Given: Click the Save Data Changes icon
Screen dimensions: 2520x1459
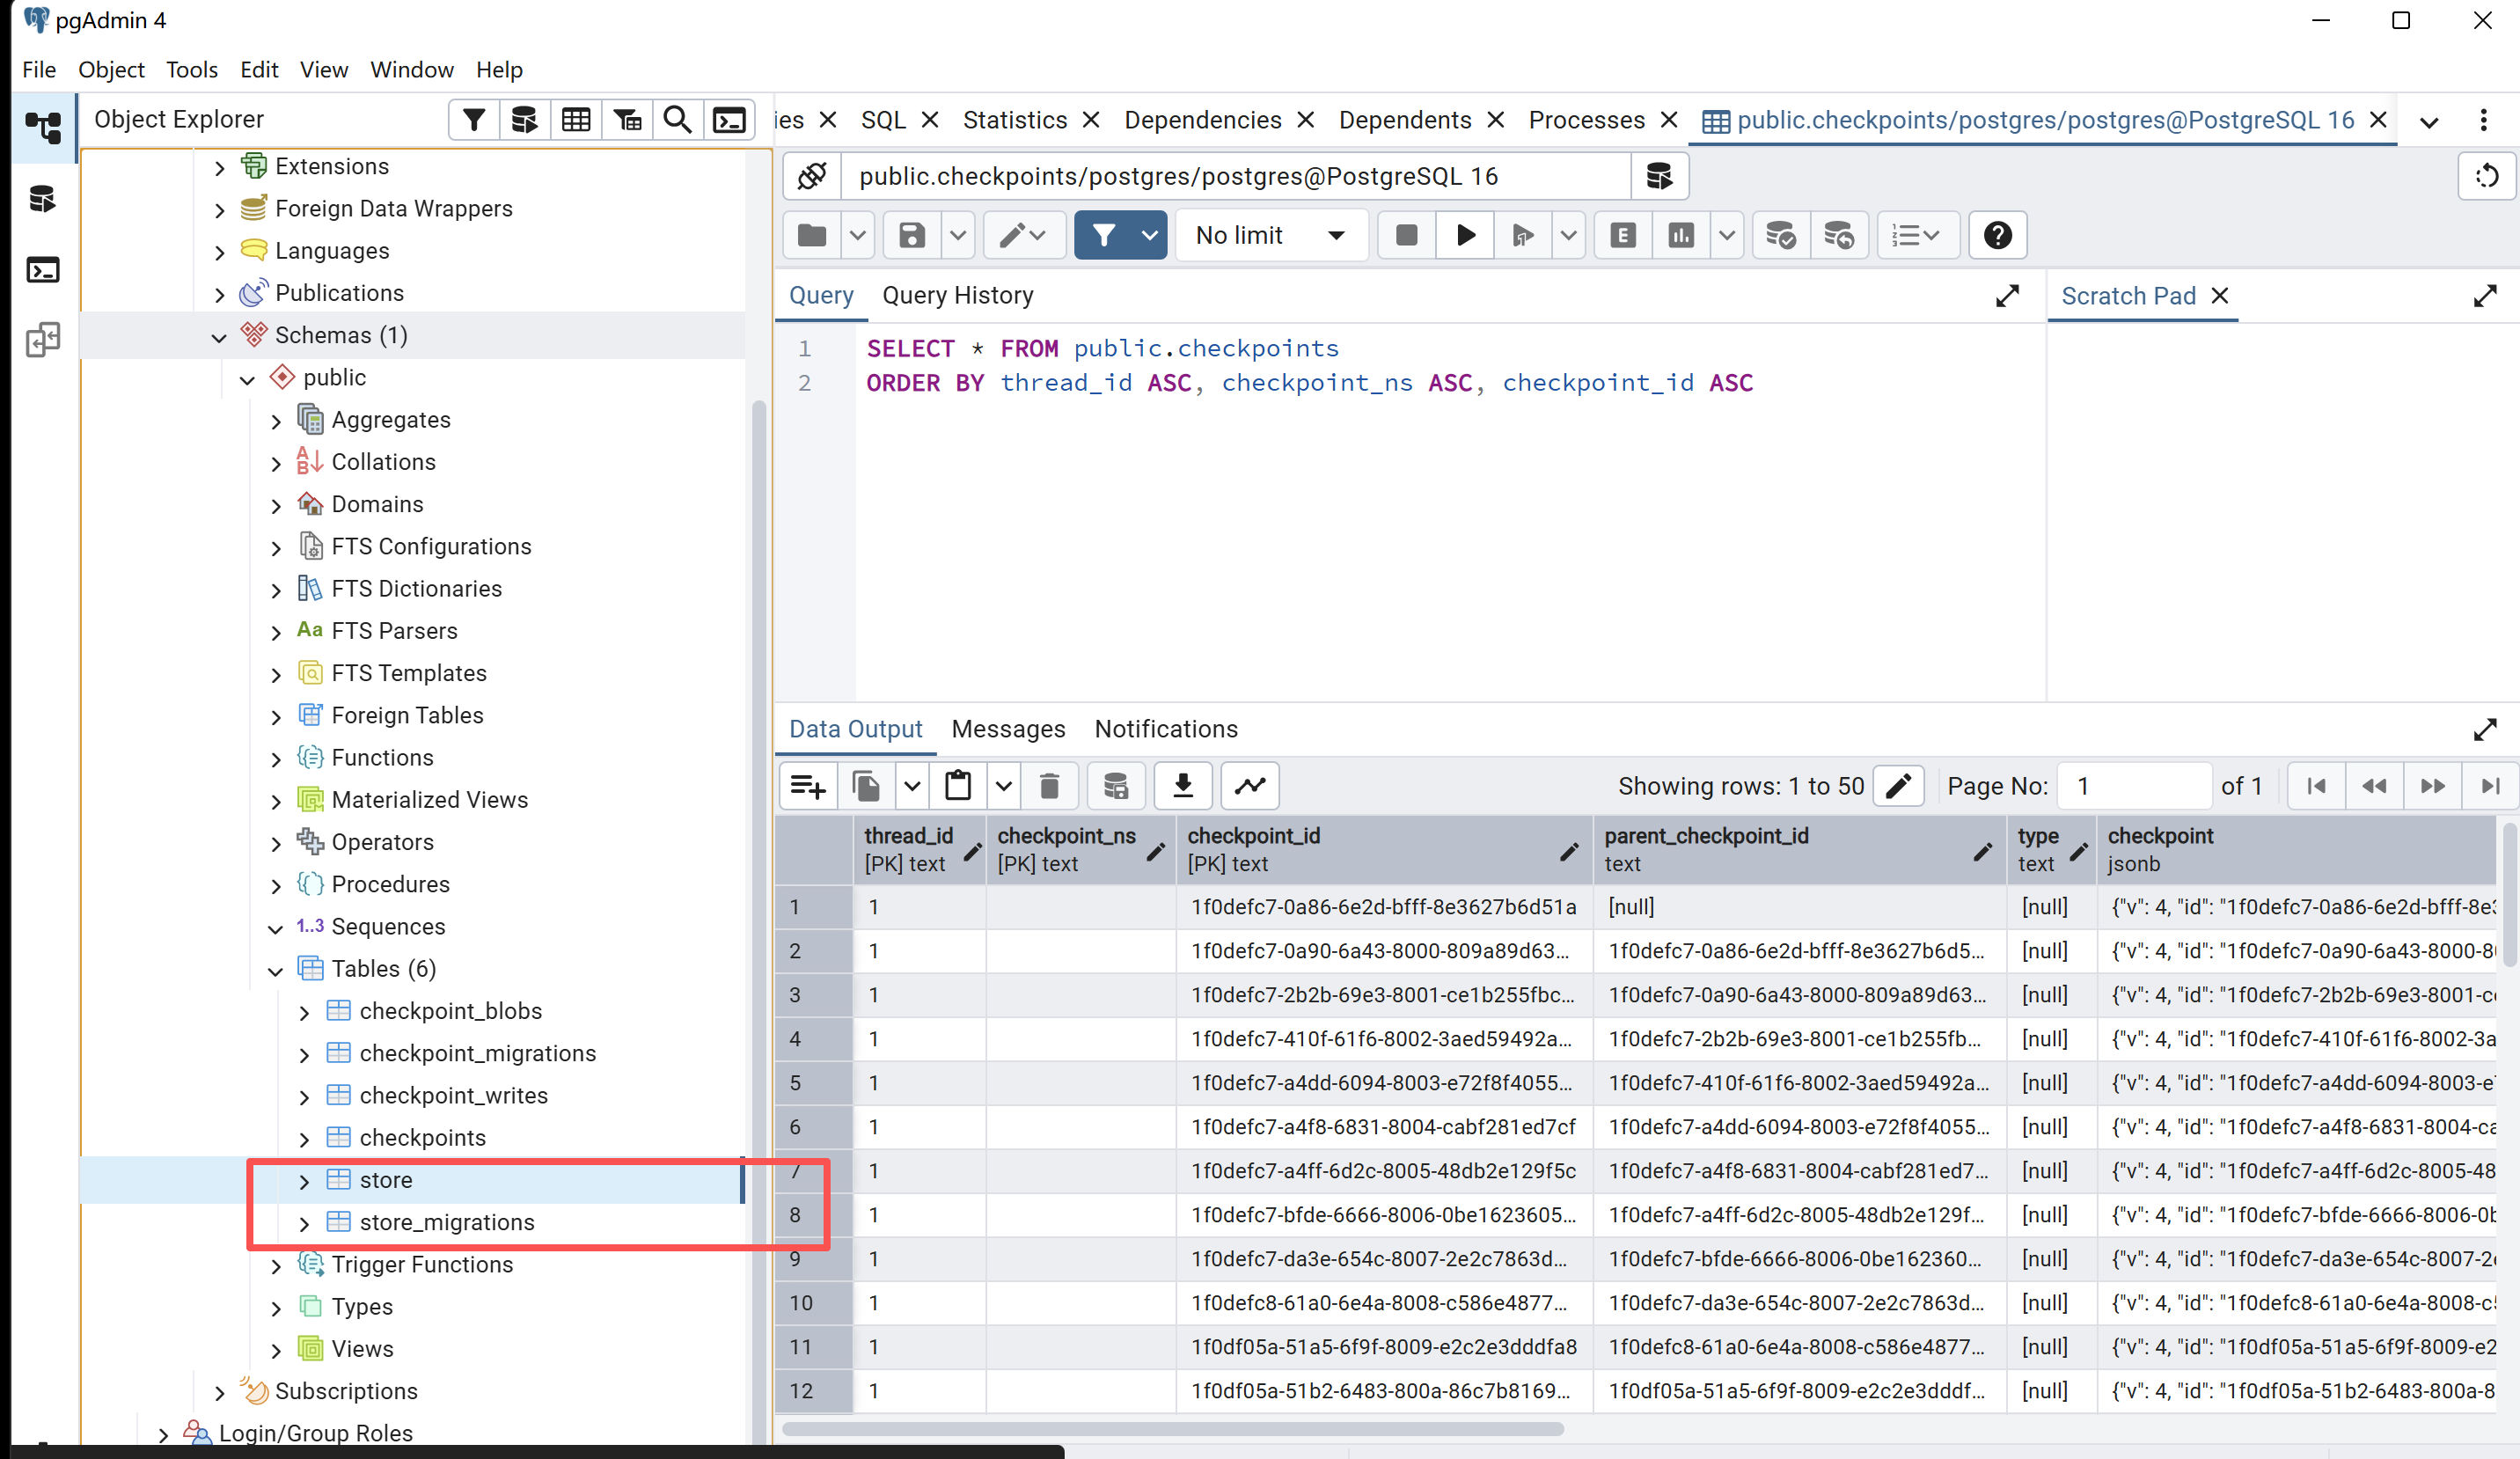Looking at the screenshot, I should pyautogui.click(x=1115, y=786).
